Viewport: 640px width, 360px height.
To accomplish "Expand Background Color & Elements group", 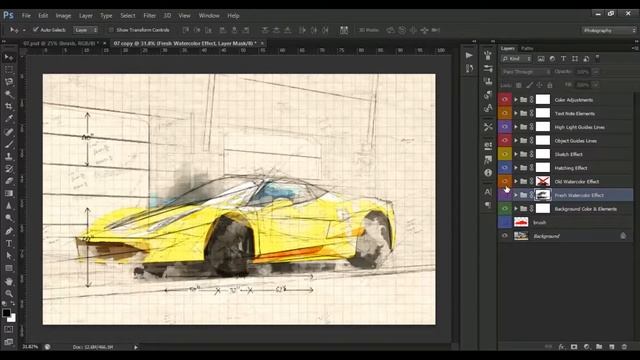I will point(516,209).
